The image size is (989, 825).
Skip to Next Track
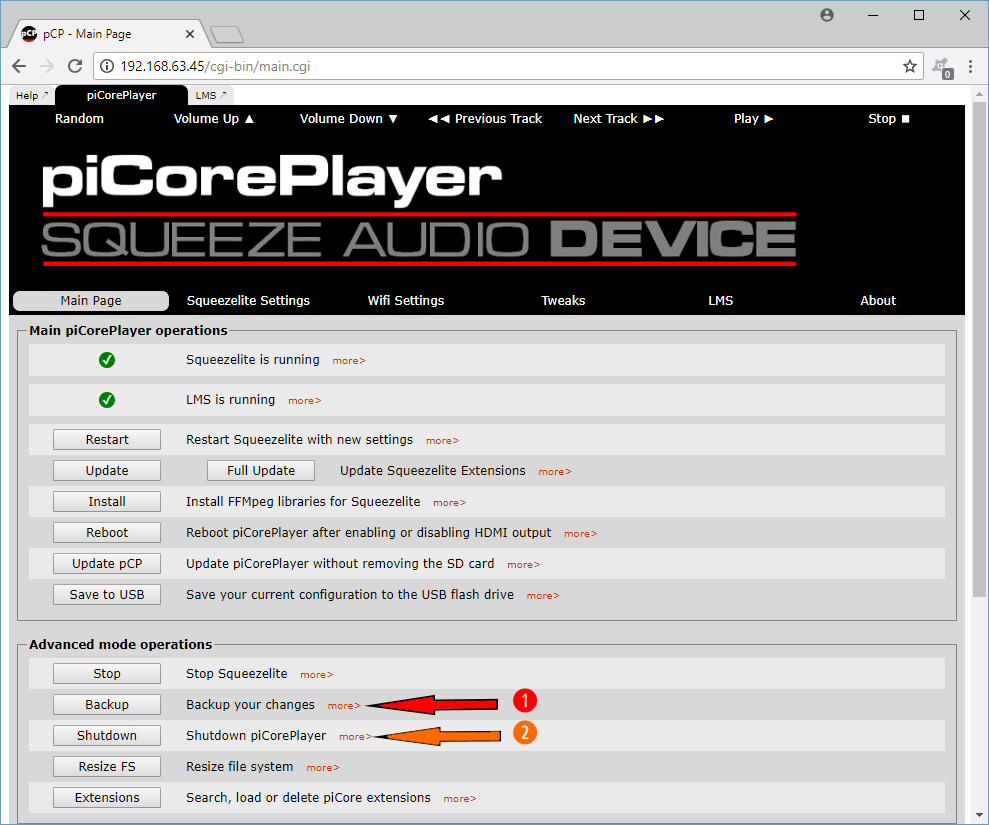pyautogui.click(x=619, y=119)
